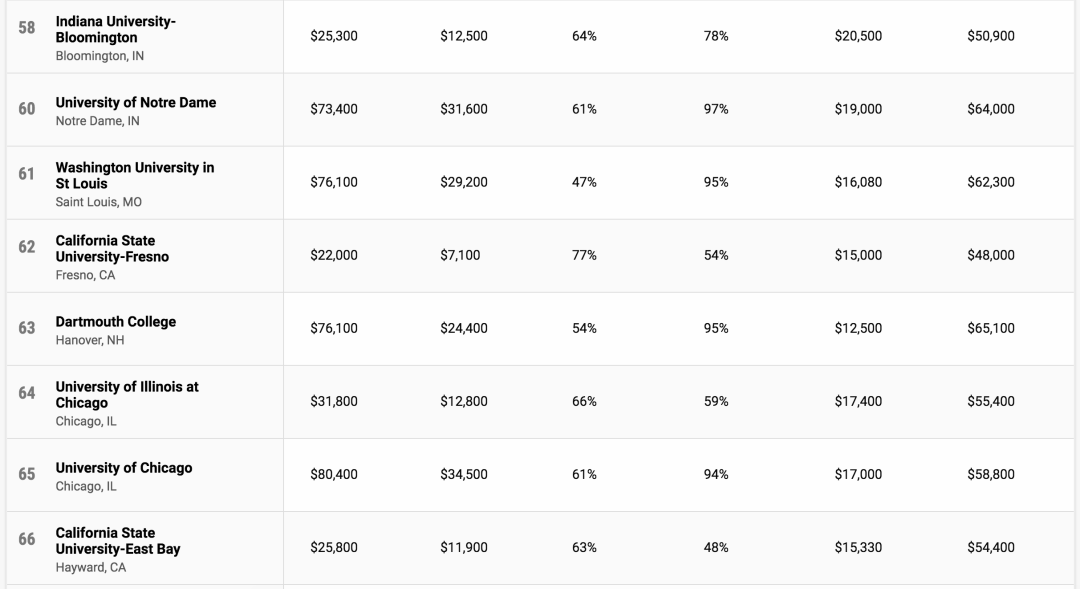Click Hayward, CA location text

pos(91,567)
